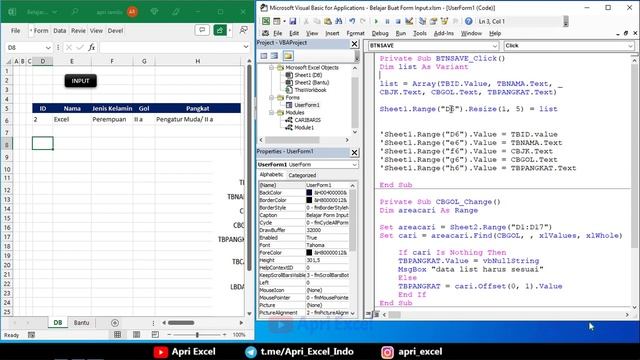Select CARIBARIS module in project tree
This screenshot has height=360, width=640.
coord(307,120)
